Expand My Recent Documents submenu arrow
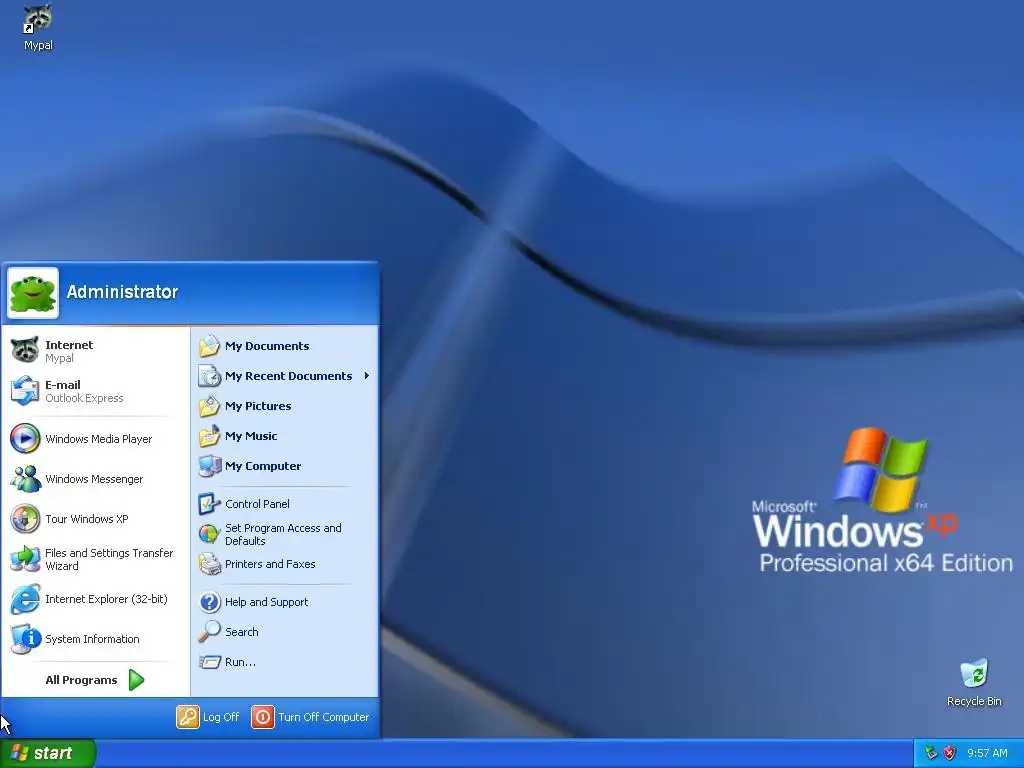This screenshot has width=1024, height=768. click(x=367, y=376)
